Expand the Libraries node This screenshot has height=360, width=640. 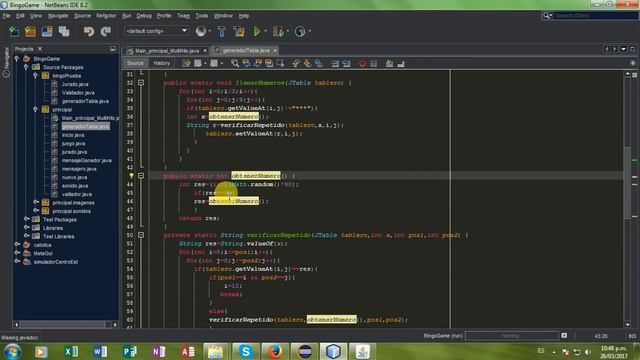pos(26,228)
